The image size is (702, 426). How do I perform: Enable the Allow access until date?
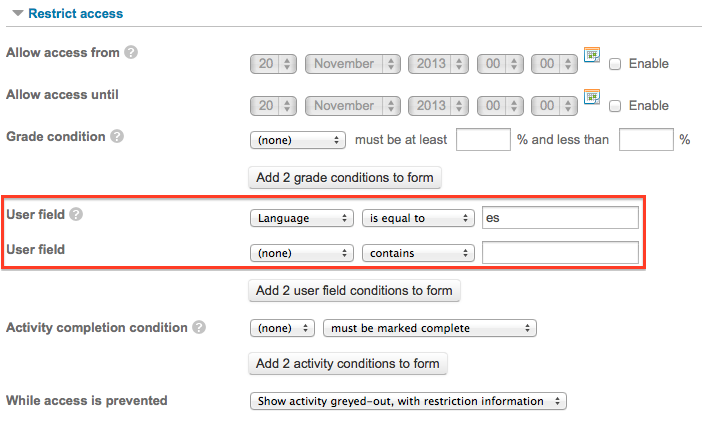coord(615,106)
